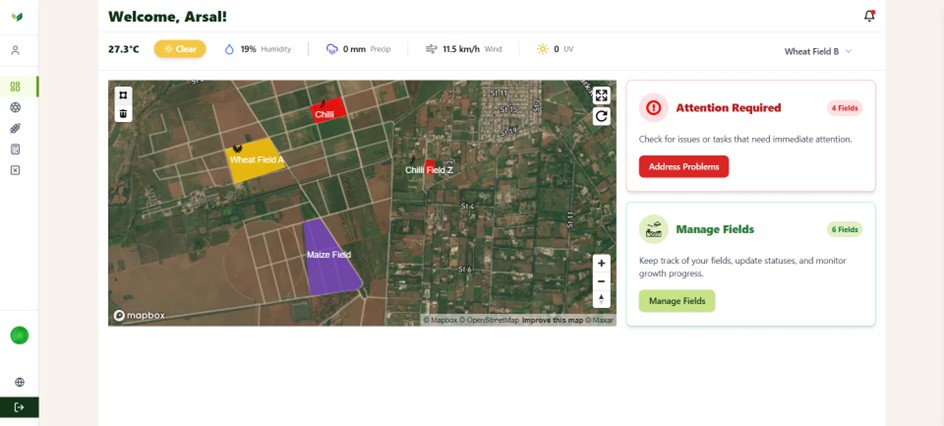Click the humidity droplet icon

[x=229, y=49]
